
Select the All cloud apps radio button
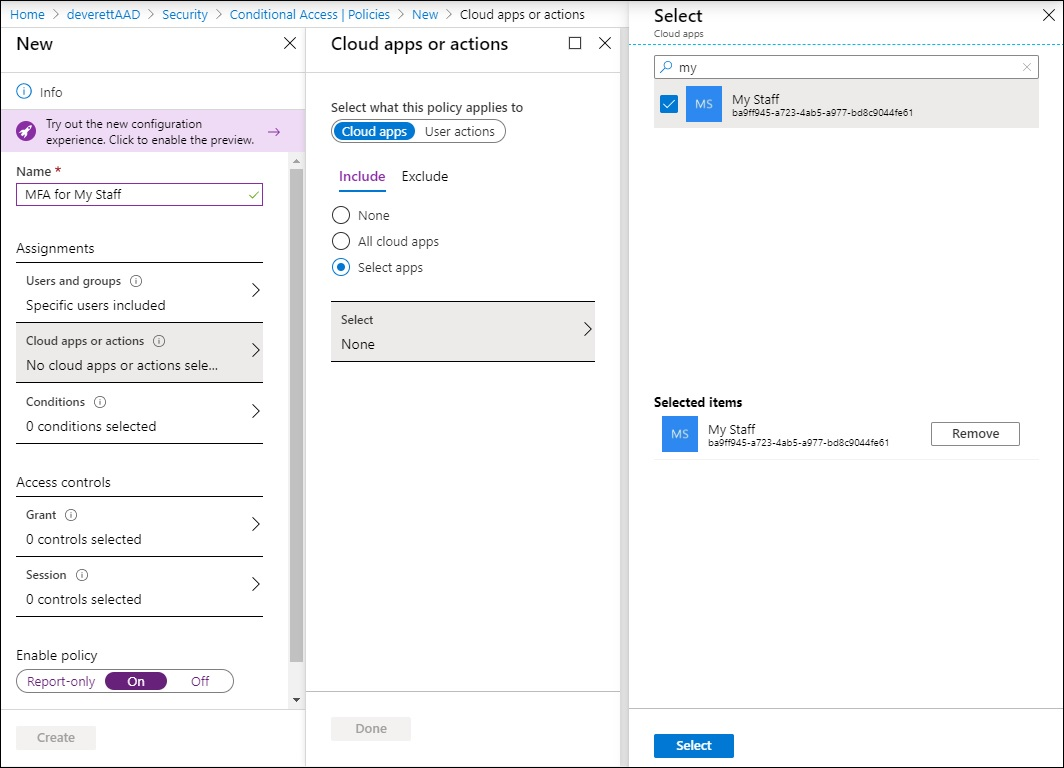(x=341, y=241)
